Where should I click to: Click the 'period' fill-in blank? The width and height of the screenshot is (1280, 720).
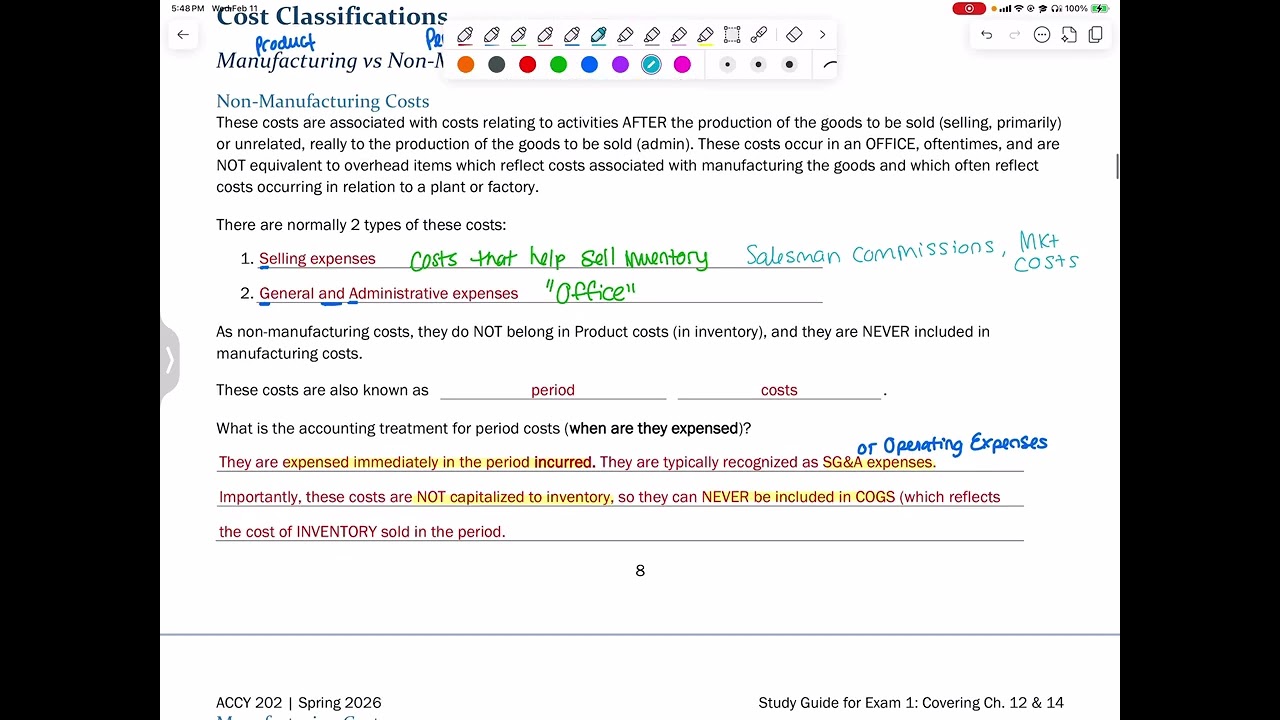pyautogui.click(x=553, y=390)
